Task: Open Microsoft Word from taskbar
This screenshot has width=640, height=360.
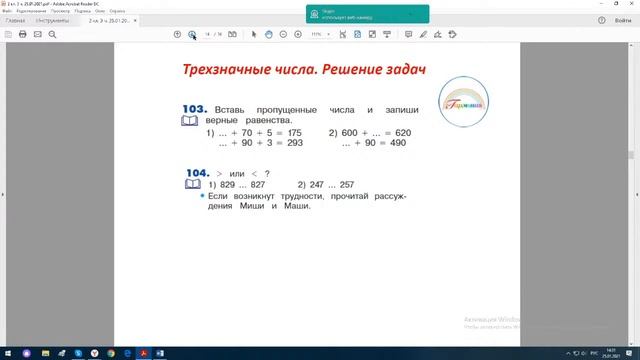Action: (x=160, y=353)
